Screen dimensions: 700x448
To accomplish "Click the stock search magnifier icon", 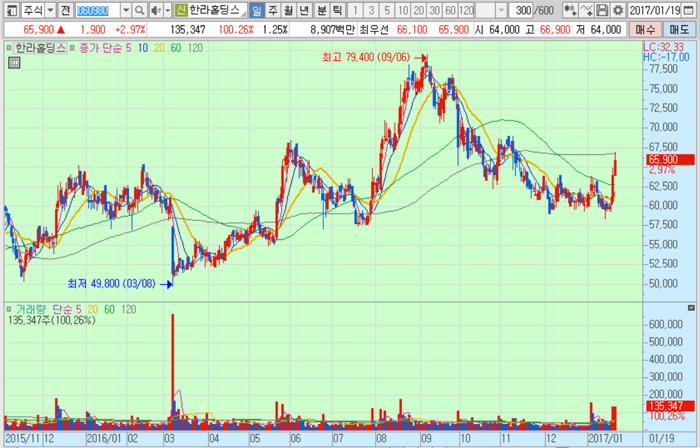I will [x=140, y=10].
